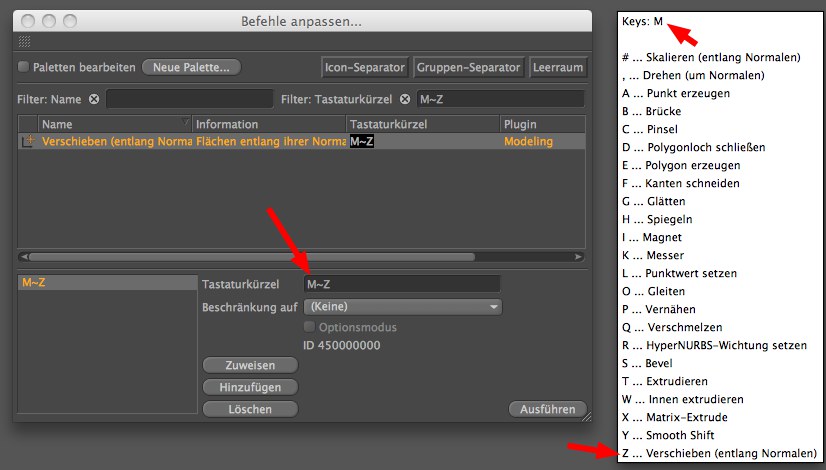
Task: Click the Löschen button
Action: coord(250,409)
